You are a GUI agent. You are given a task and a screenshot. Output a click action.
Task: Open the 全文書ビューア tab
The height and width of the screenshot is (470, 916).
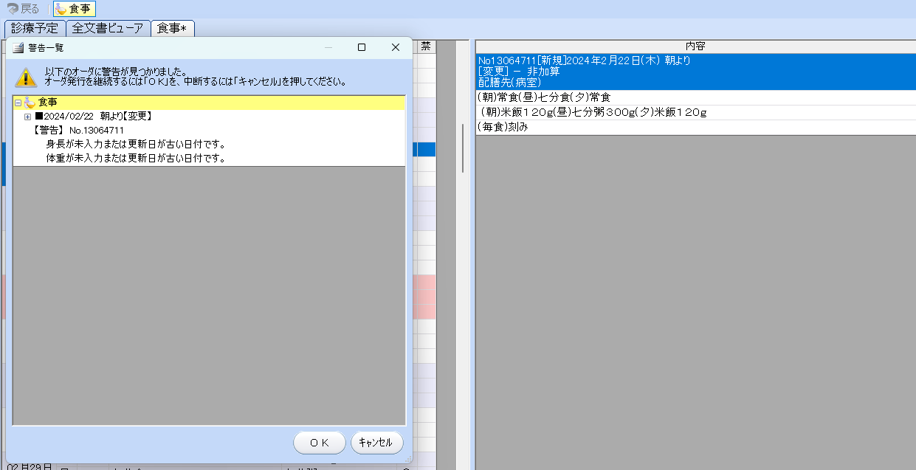pos(108,28)
